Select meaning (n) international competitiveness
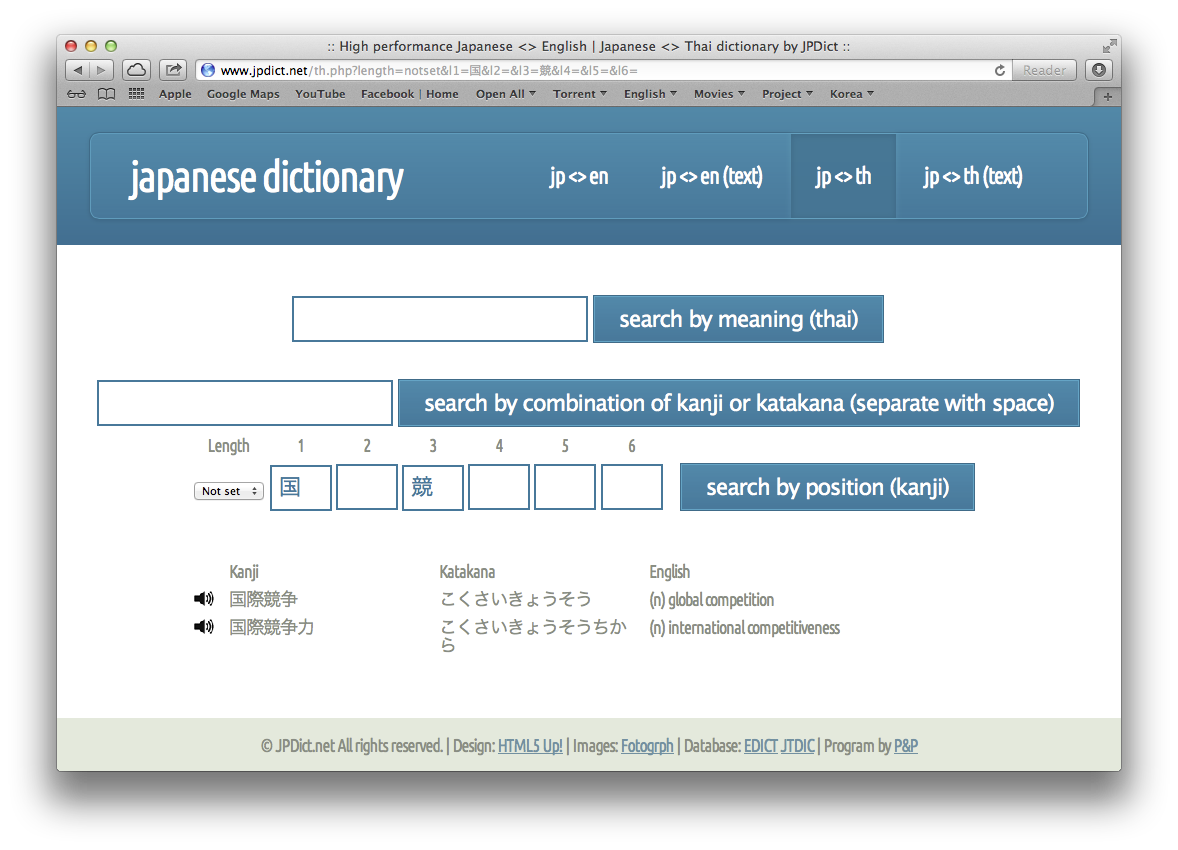1178x850 pixels. (745, 628)
